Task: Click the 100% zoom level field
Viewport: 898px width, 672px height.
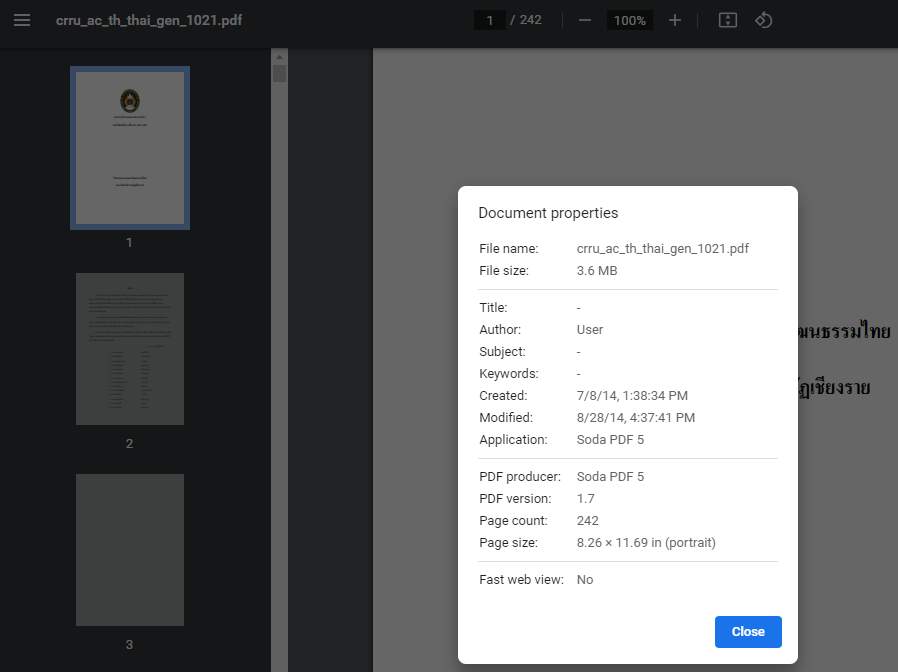Action: [629, 20]
